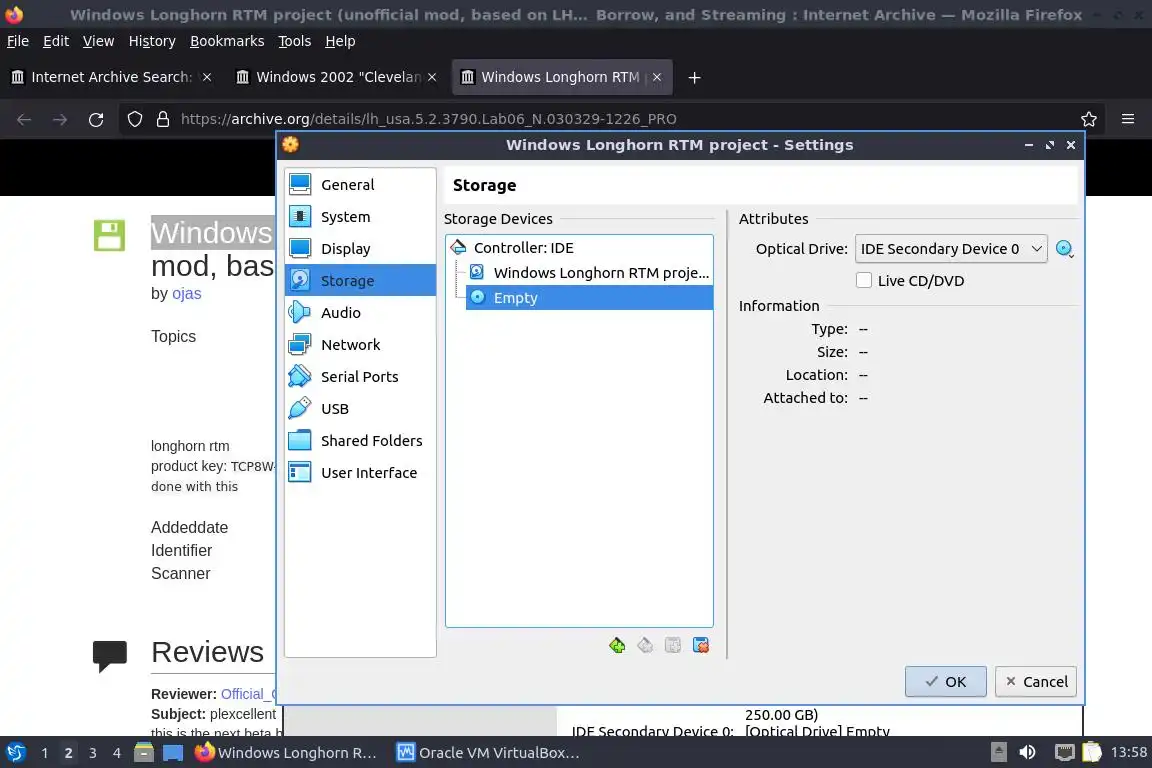
Task: Confirm settings with the OK button
Action: pyautogui.click(x=946, y=681)
